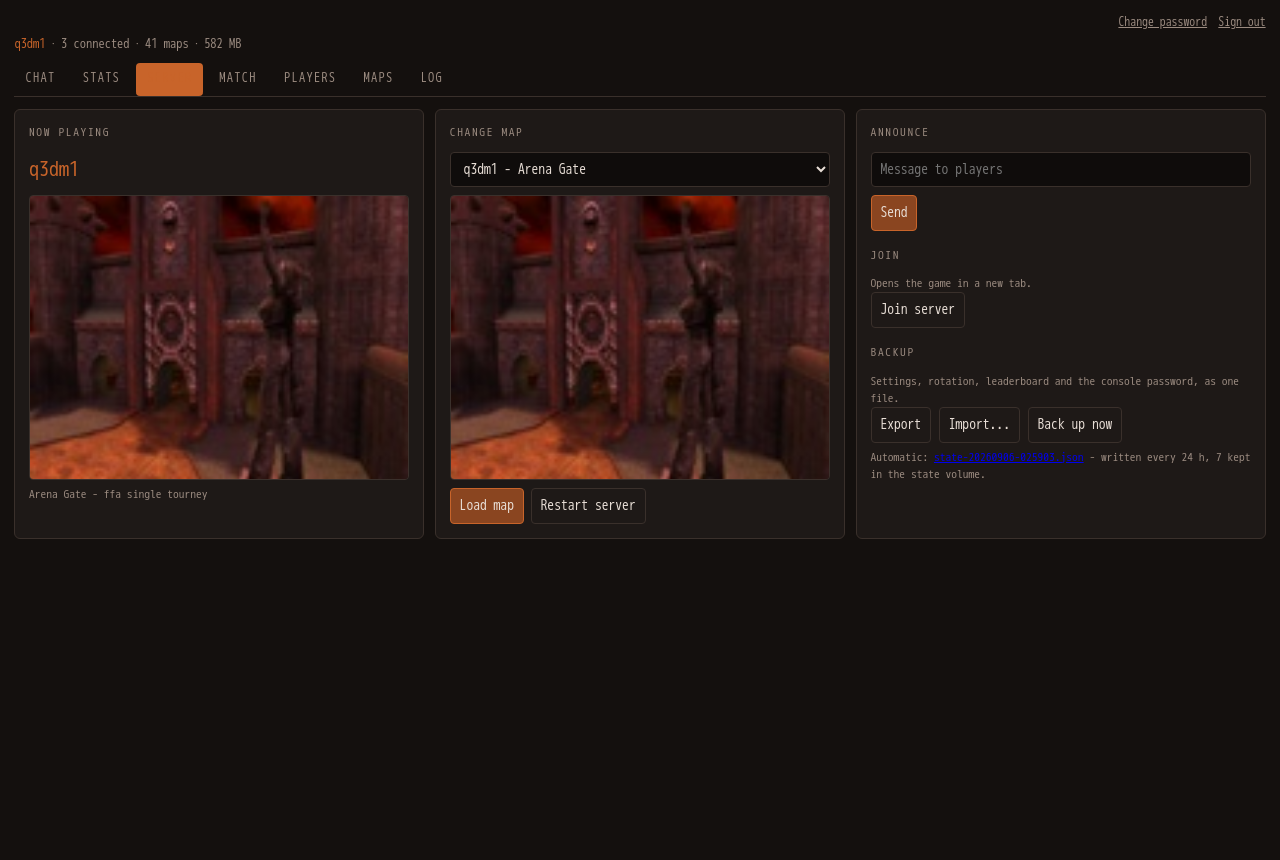The height and width of the screenshot is (860, 1280).
Task: Click the NOW PLAYING panel heading
Action: (70, 133)
